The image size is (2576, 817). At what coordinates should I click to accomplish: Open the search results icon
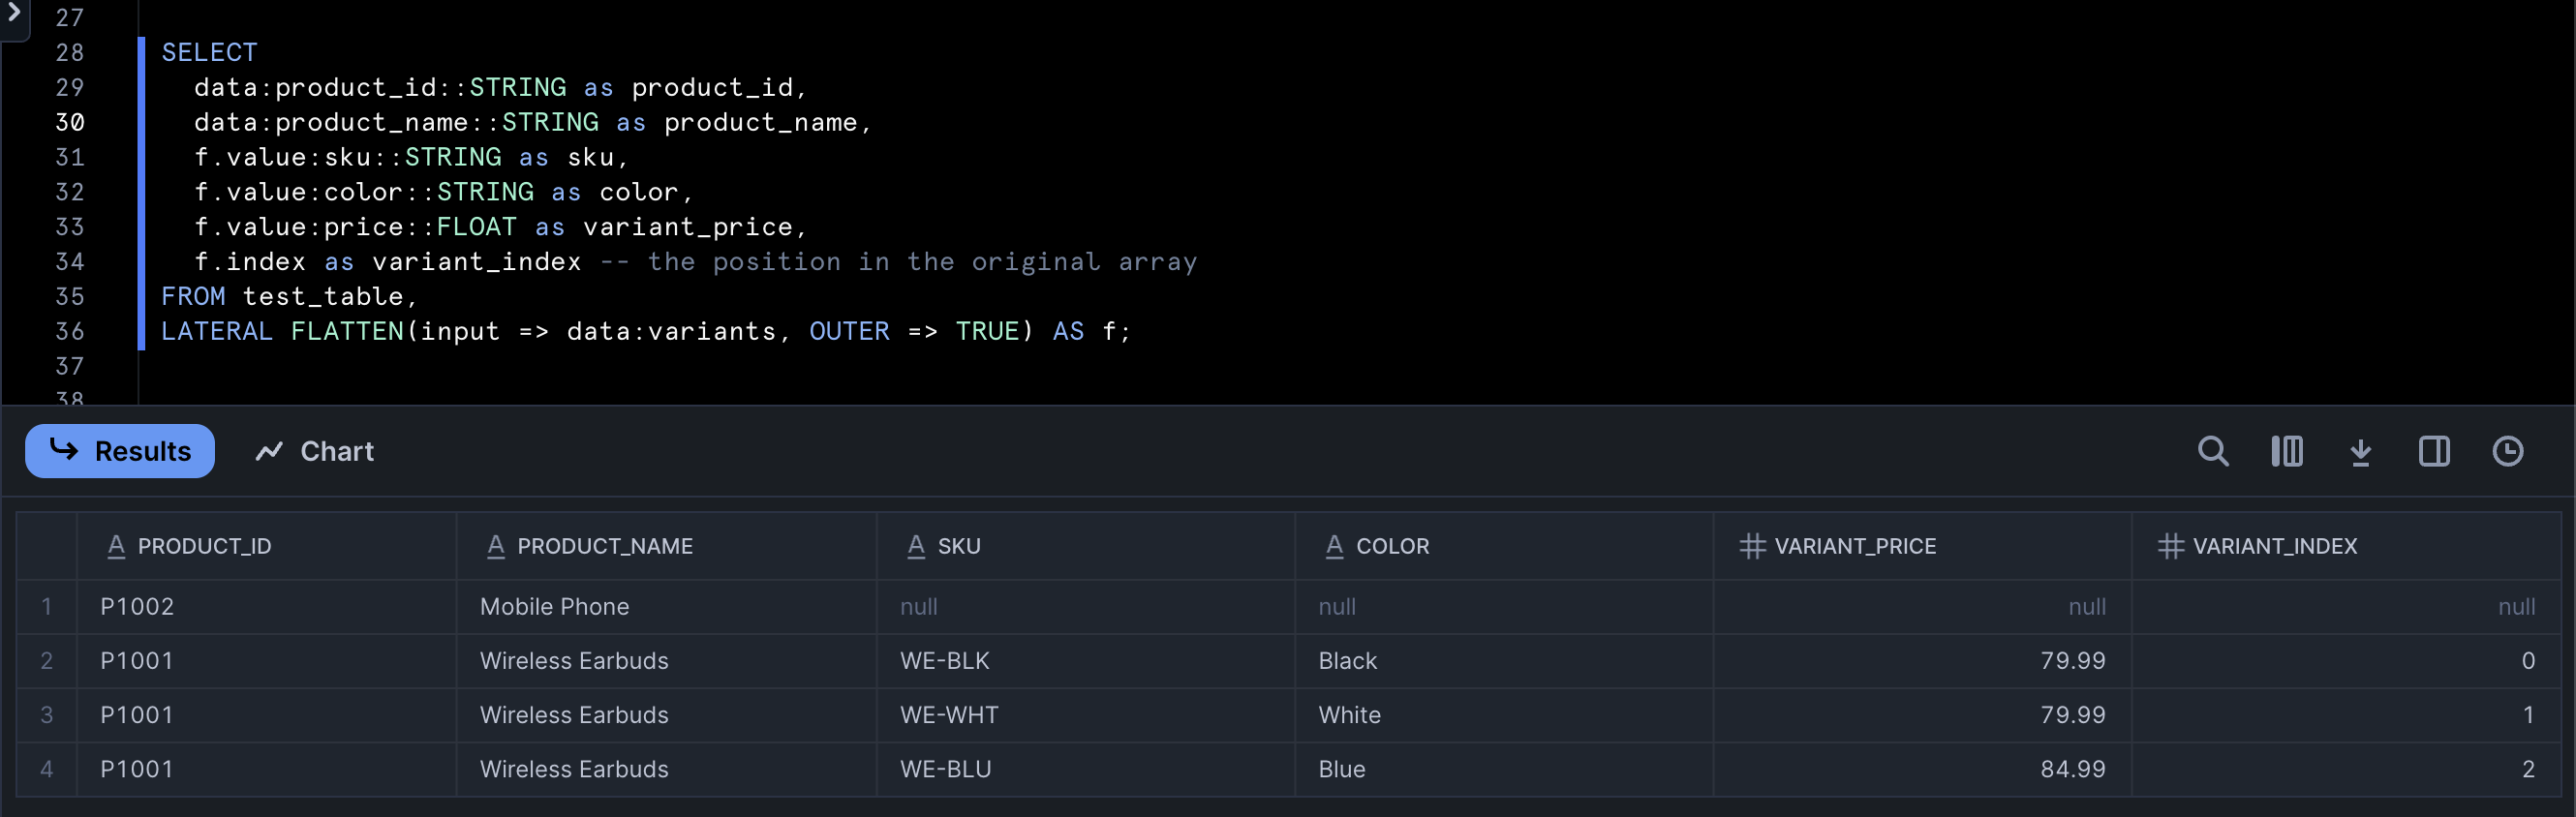2212,452
